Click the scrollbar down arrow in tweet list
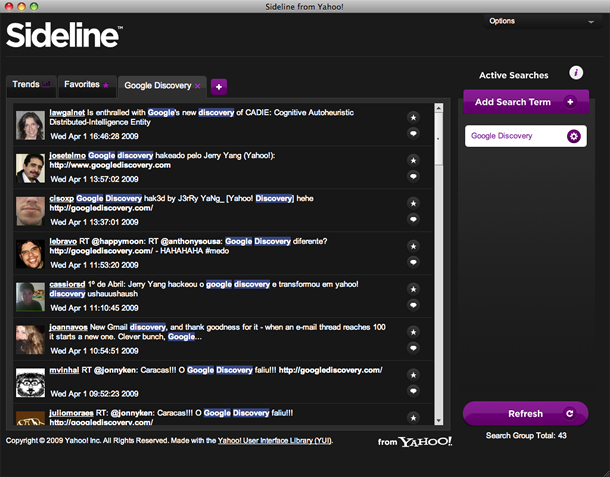The height and width of the screenshot is (477, 610). 438,421
